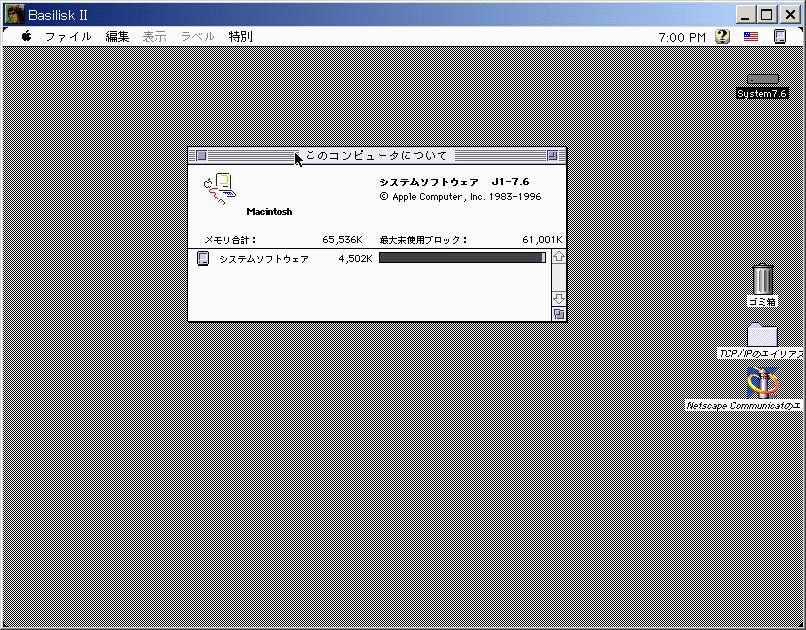The image size is (806, 630).
Task: Click the resize box of About window
Action: 559,314
